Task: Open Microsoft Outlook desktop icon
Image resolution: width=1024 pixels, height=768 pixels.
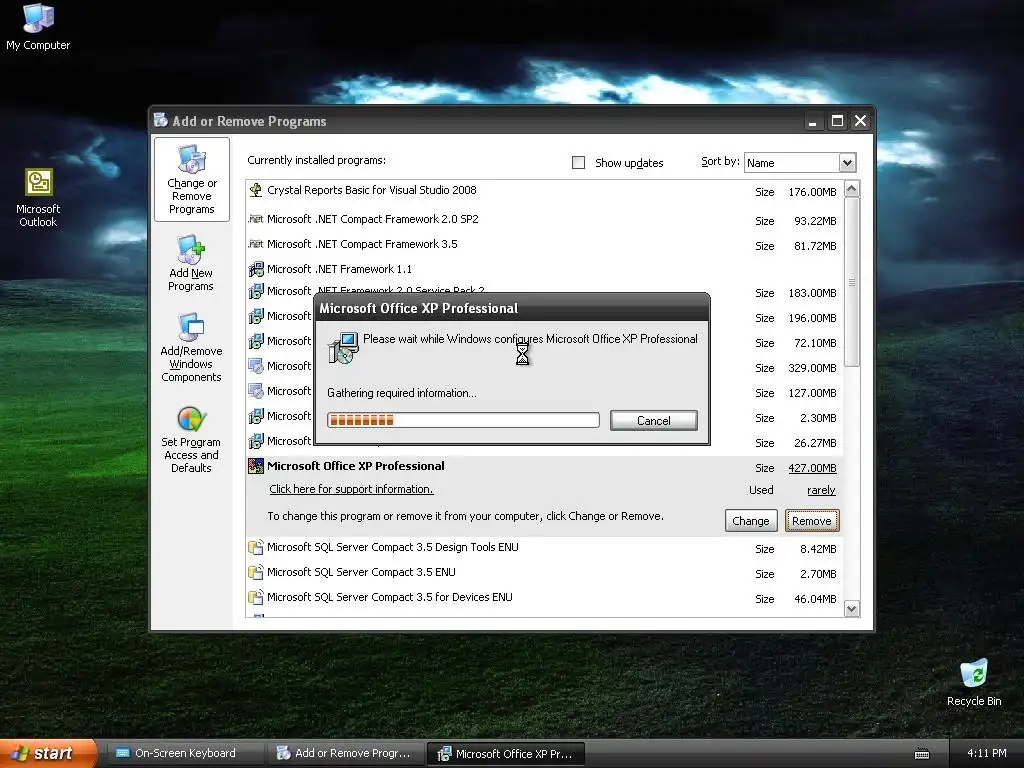Action: (38, 197)
